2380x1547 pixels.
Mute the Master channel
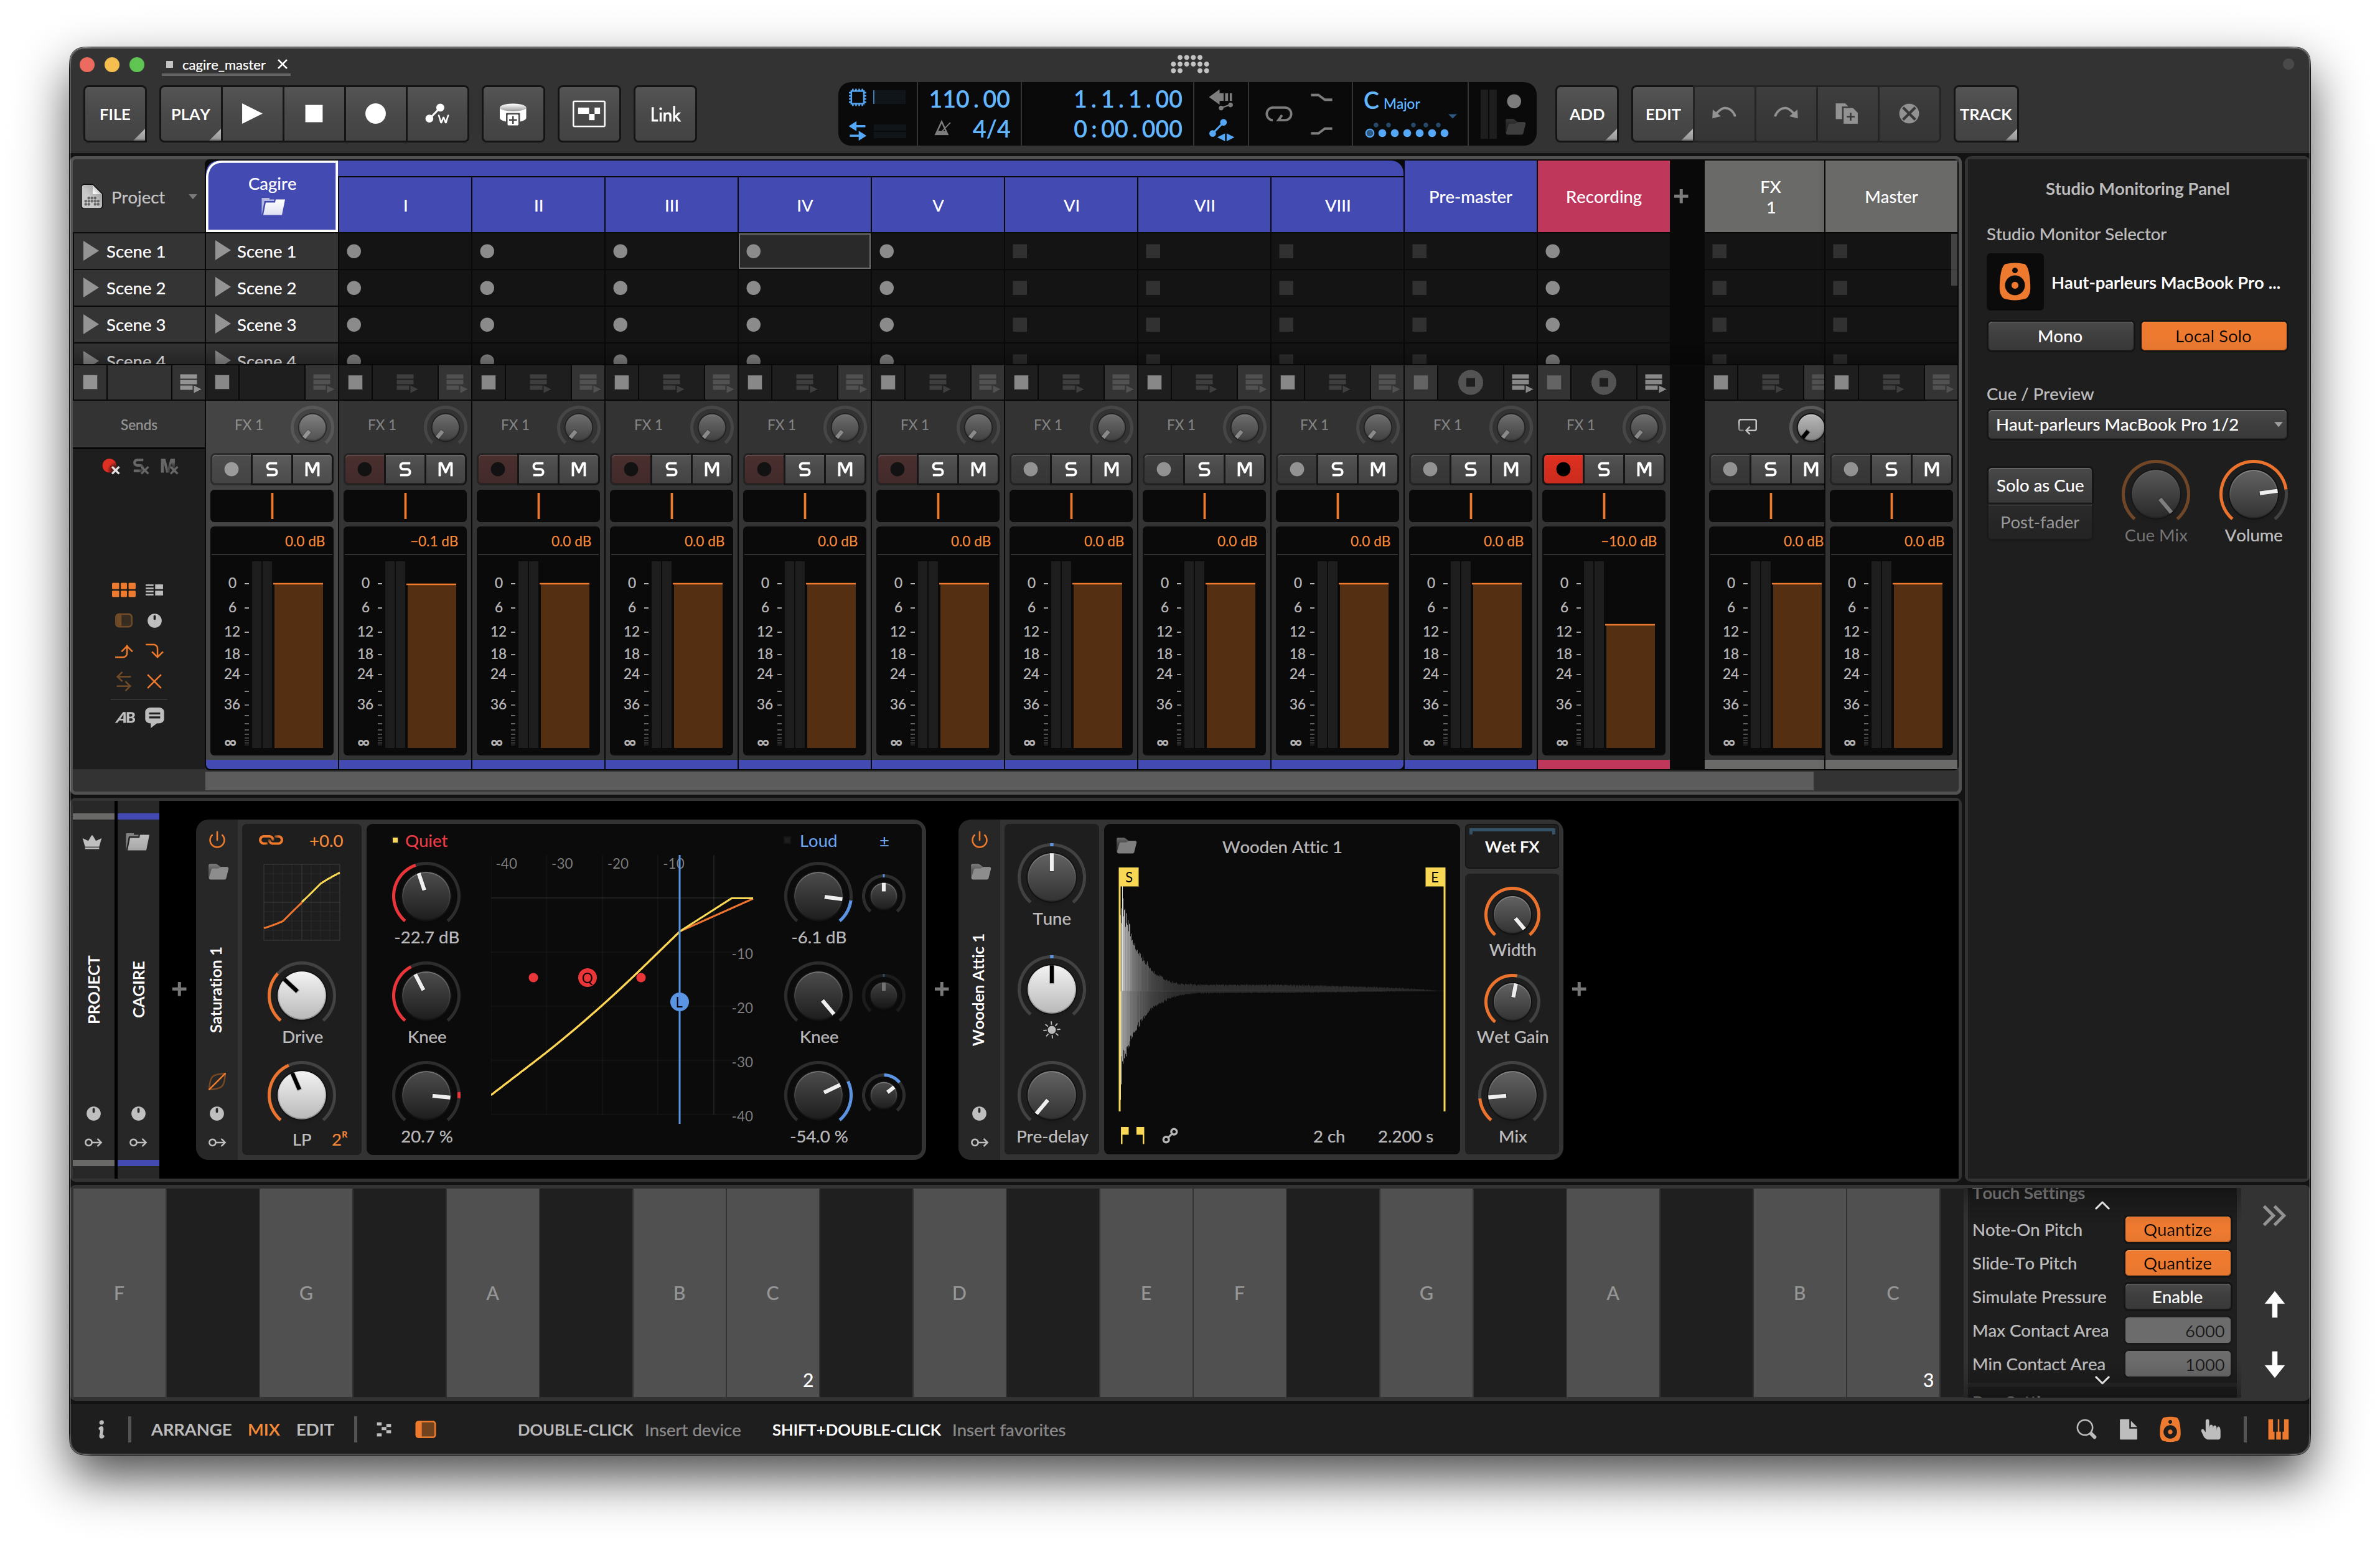point(1931,468)
